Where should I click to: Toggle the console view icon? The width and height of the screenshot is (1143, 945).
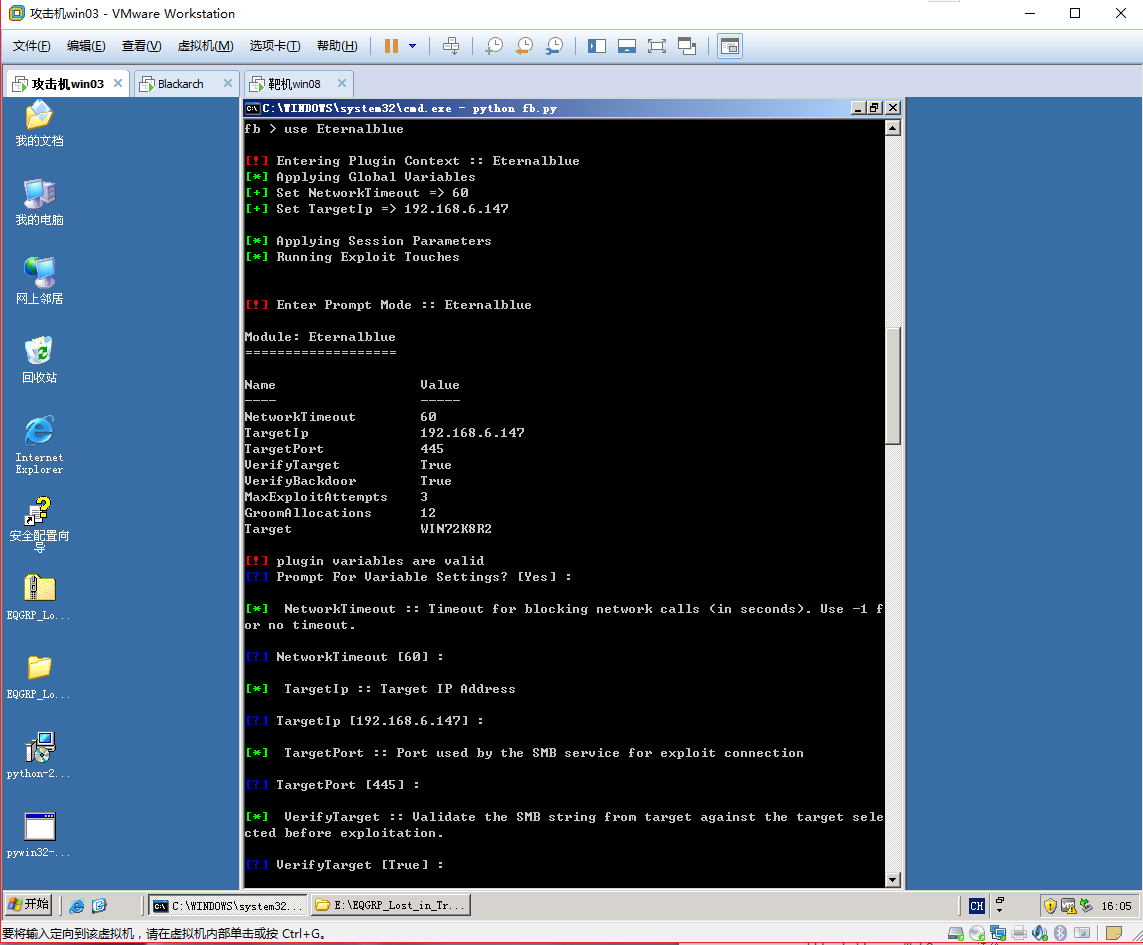point(730,46)
